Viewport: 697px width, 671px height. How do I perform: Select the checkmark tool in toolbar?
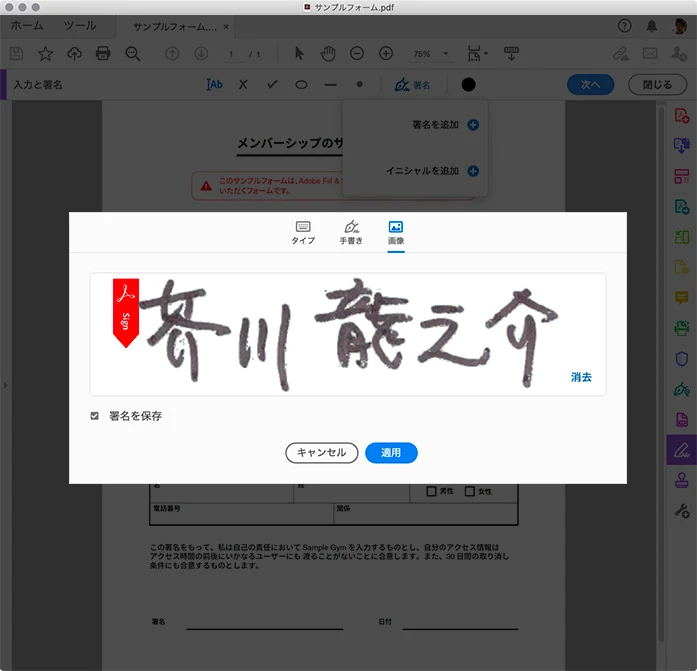tap(271, 85)
